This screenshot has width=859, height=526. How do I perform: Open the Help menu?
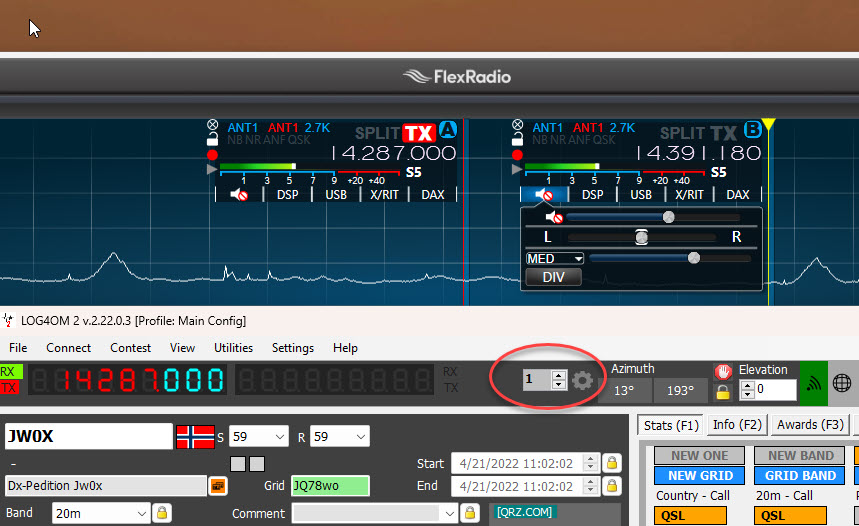[x=345, y=348]
